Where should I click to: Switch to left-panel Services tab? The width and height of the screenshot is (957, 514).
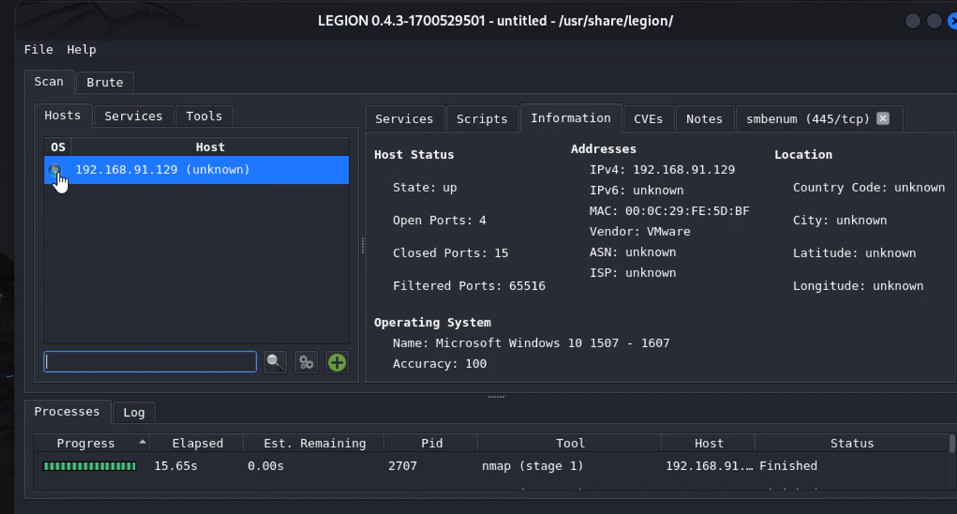(x=133, y=116)
